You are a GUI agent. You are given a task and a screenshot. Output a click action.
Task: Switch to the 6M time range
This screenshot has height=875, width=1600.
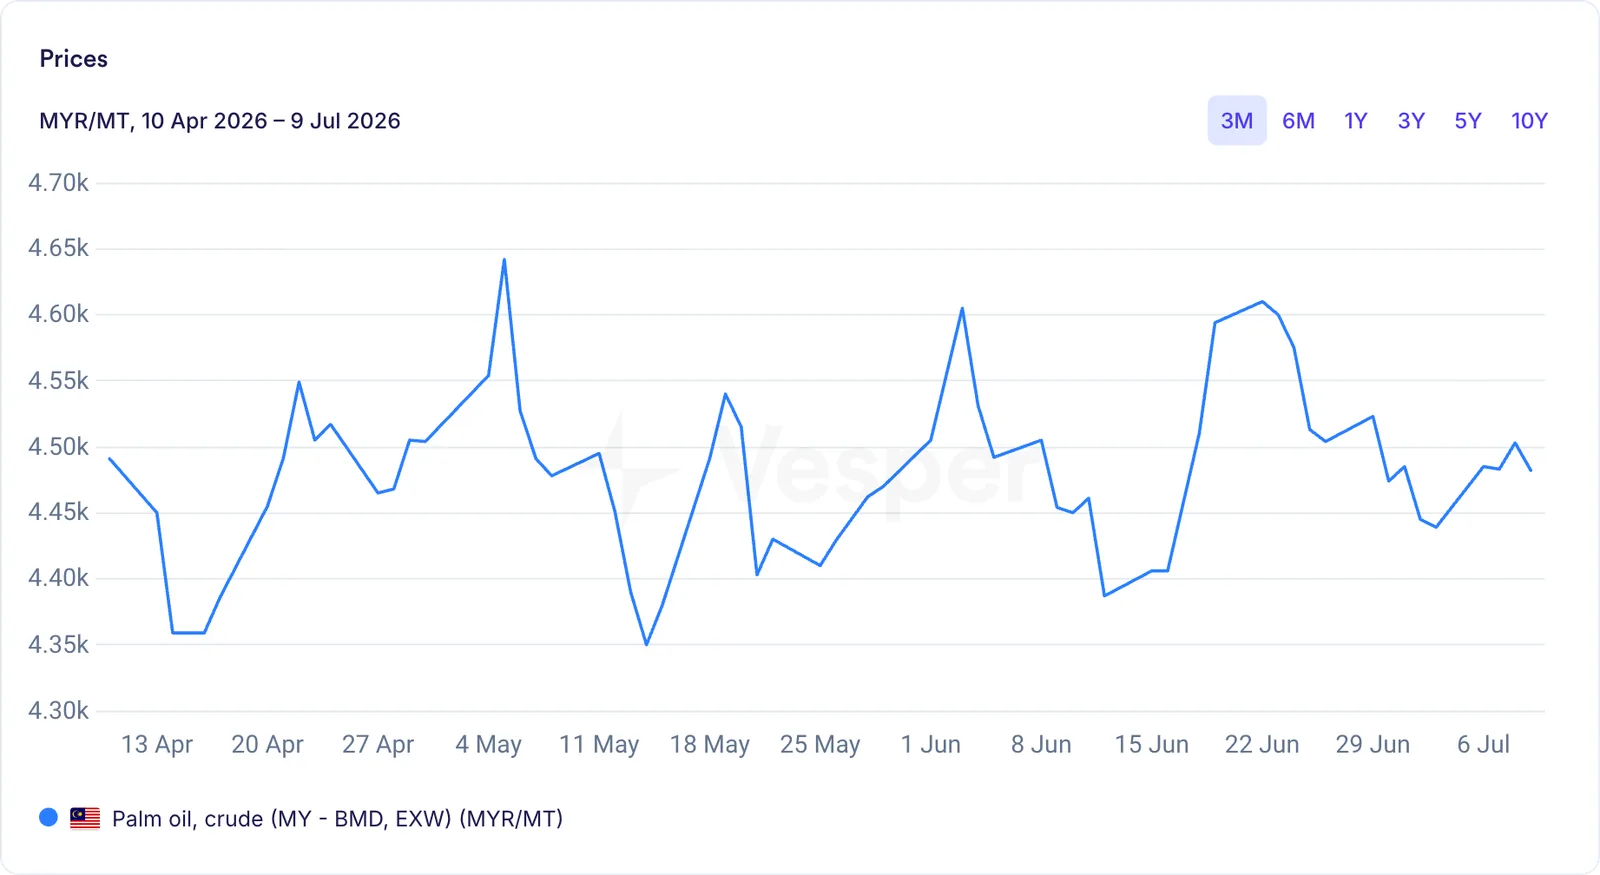pos(1298,121)
